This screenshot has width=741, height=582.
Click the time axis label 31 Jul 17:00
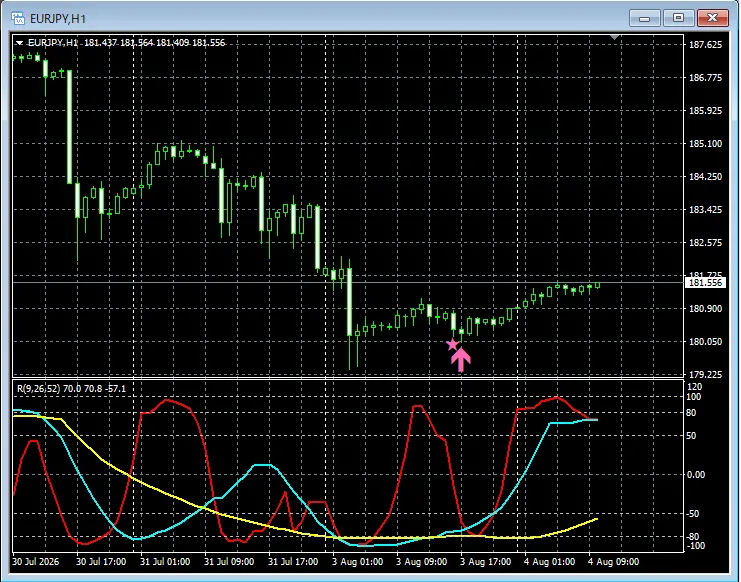pos(293,562)
